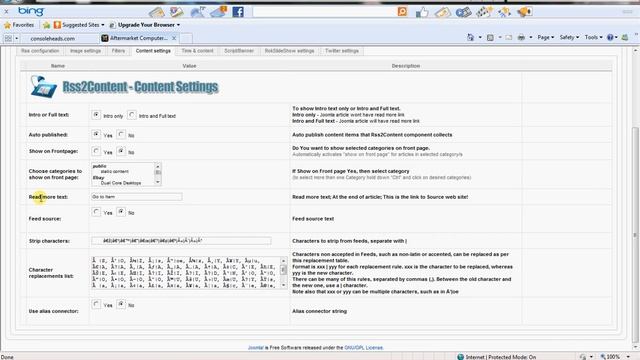Open the zoom level 100% dropdown
This screenshot has width=640, height=360.
tap(628, 357)
